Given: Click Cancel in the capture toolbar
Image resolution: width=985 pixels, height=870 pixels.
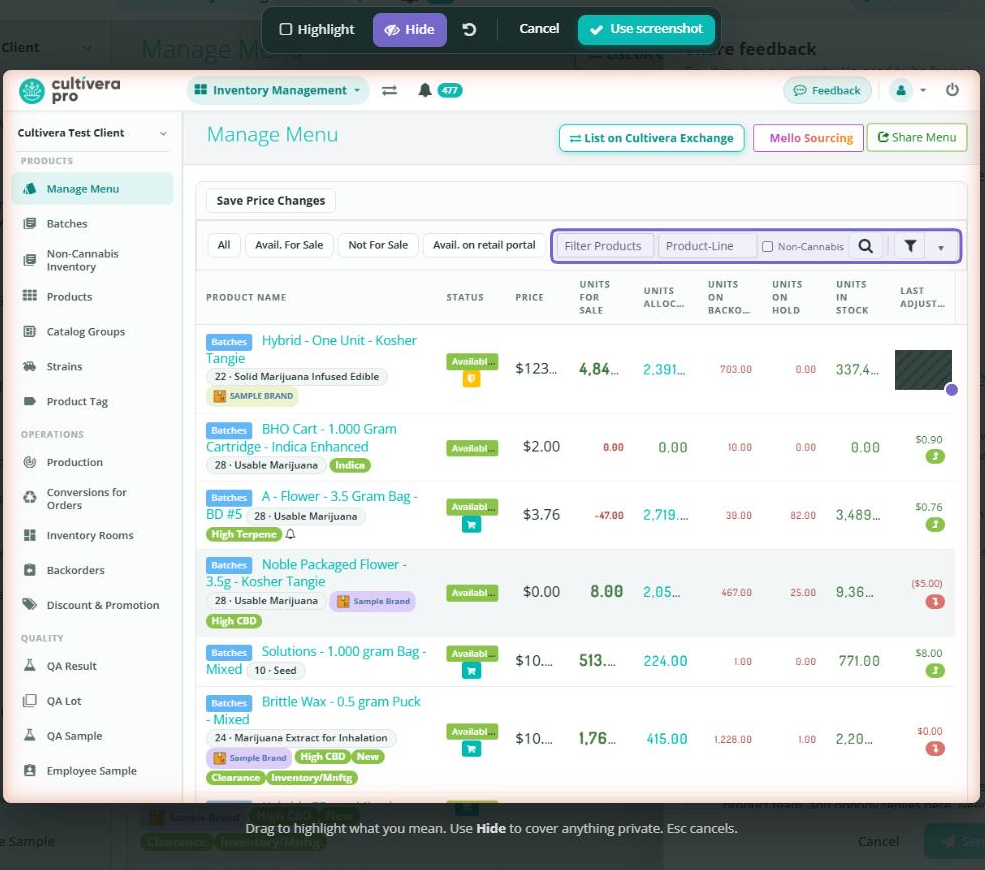Looking at the screenshot, I should pyautogui.click(x=539, y=29).
